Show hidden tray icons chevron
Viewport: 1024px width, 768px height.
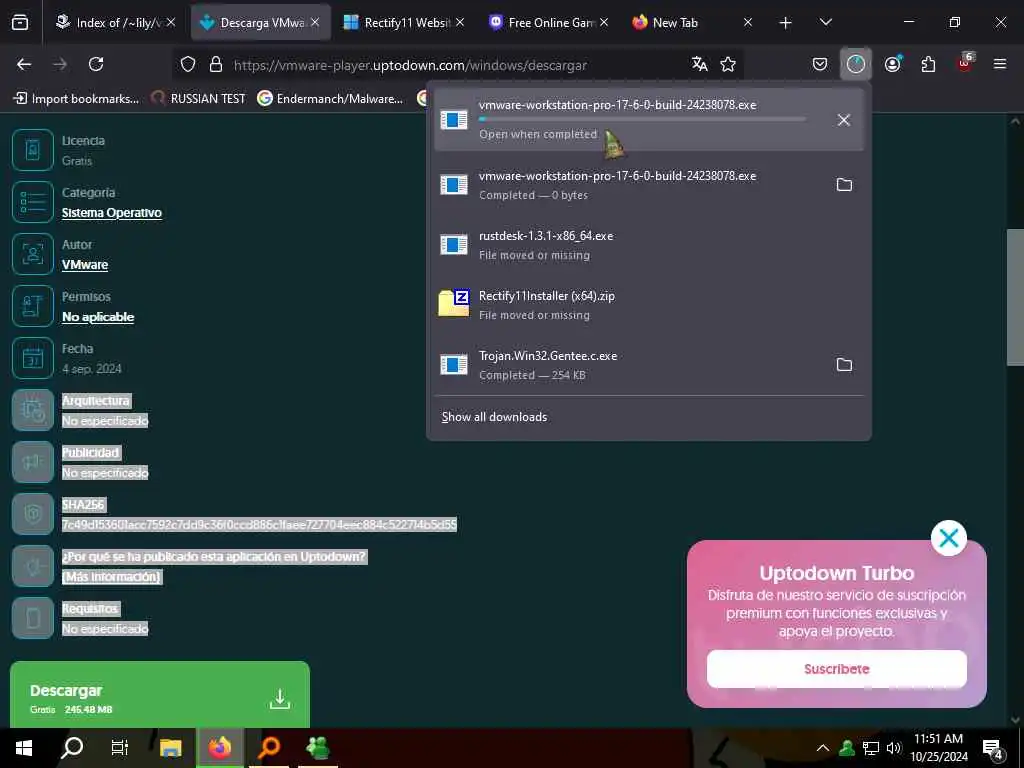(823, 748)
